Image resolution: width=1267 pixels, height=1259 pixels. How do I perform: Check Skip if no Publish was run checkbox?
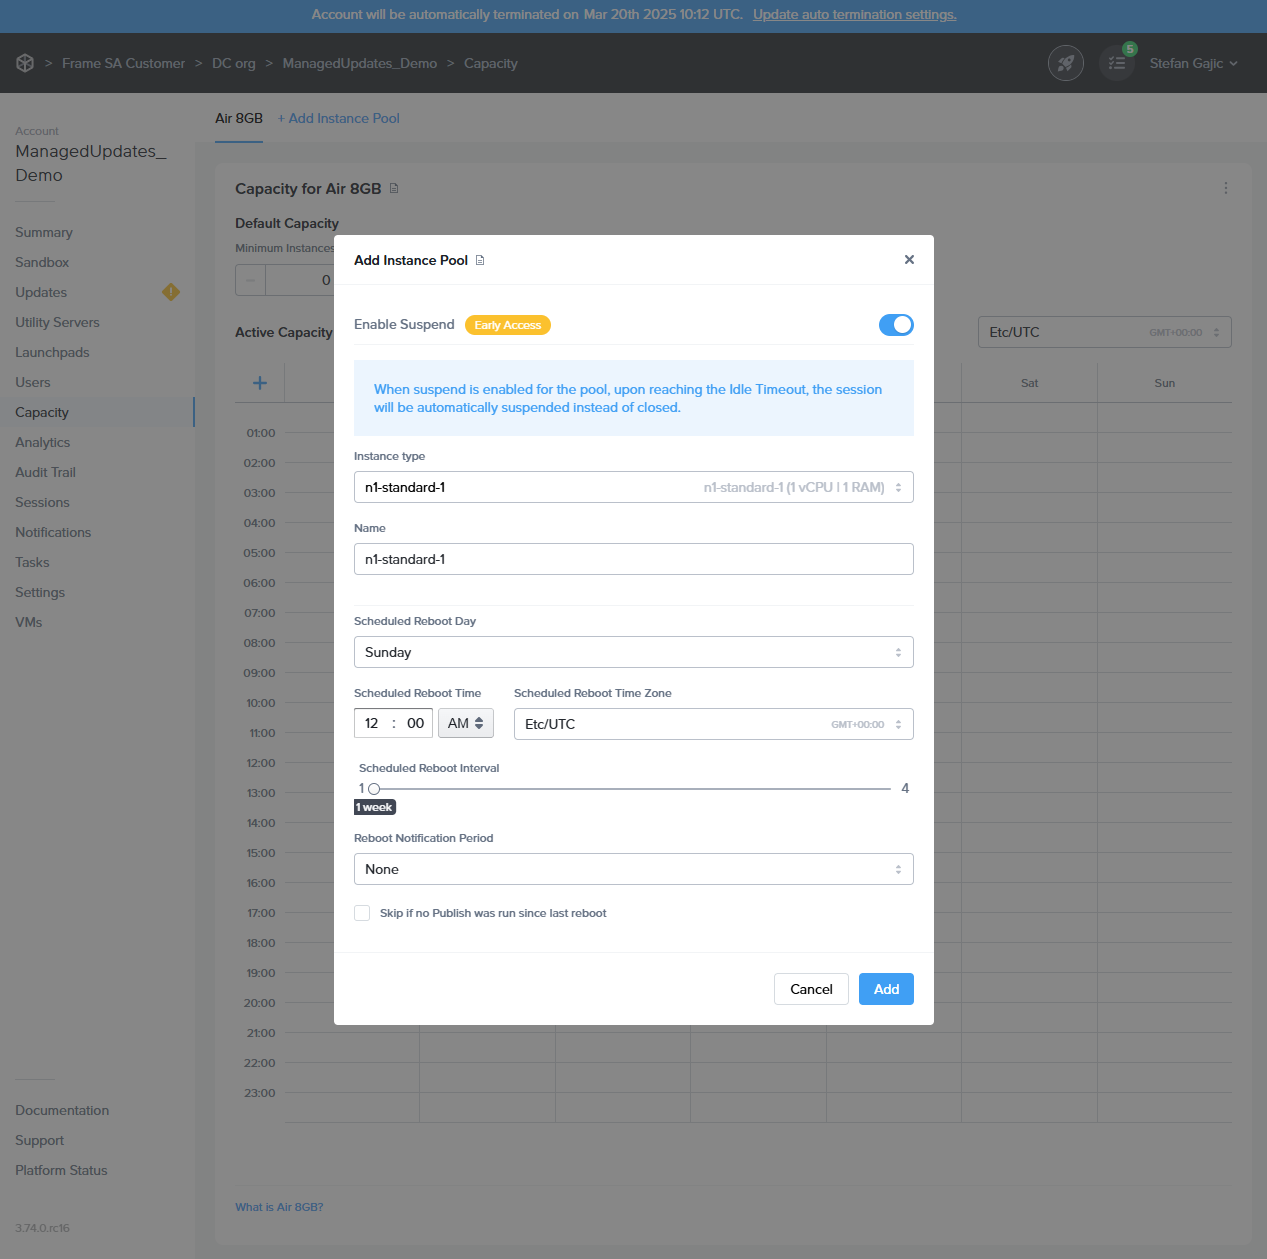362,913
